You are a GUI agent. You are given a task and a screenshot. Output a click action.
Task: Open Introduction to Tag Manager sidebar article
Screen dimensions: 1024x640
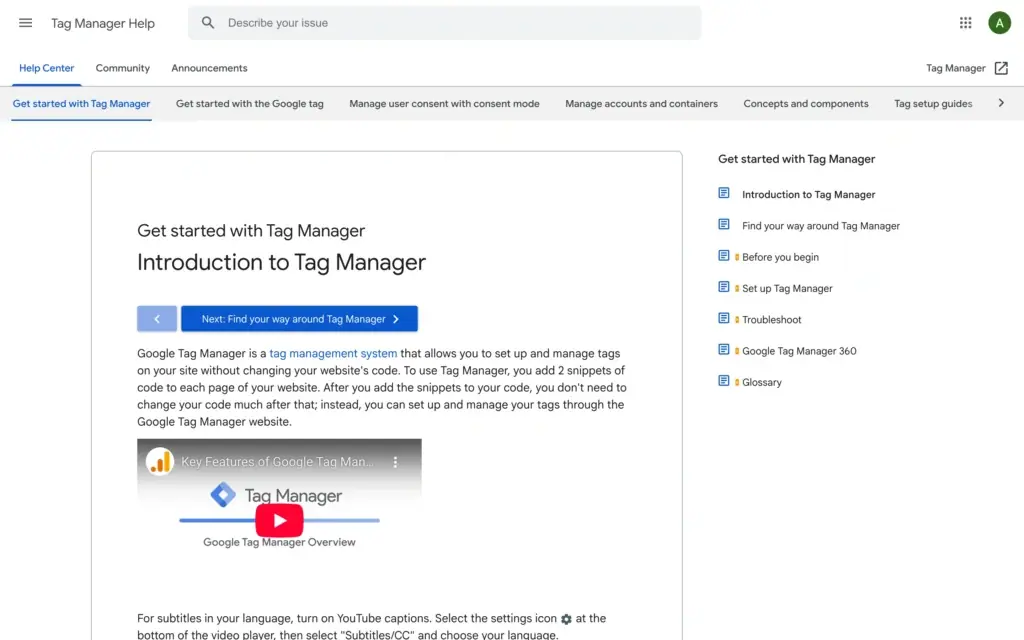click(808, 195)
